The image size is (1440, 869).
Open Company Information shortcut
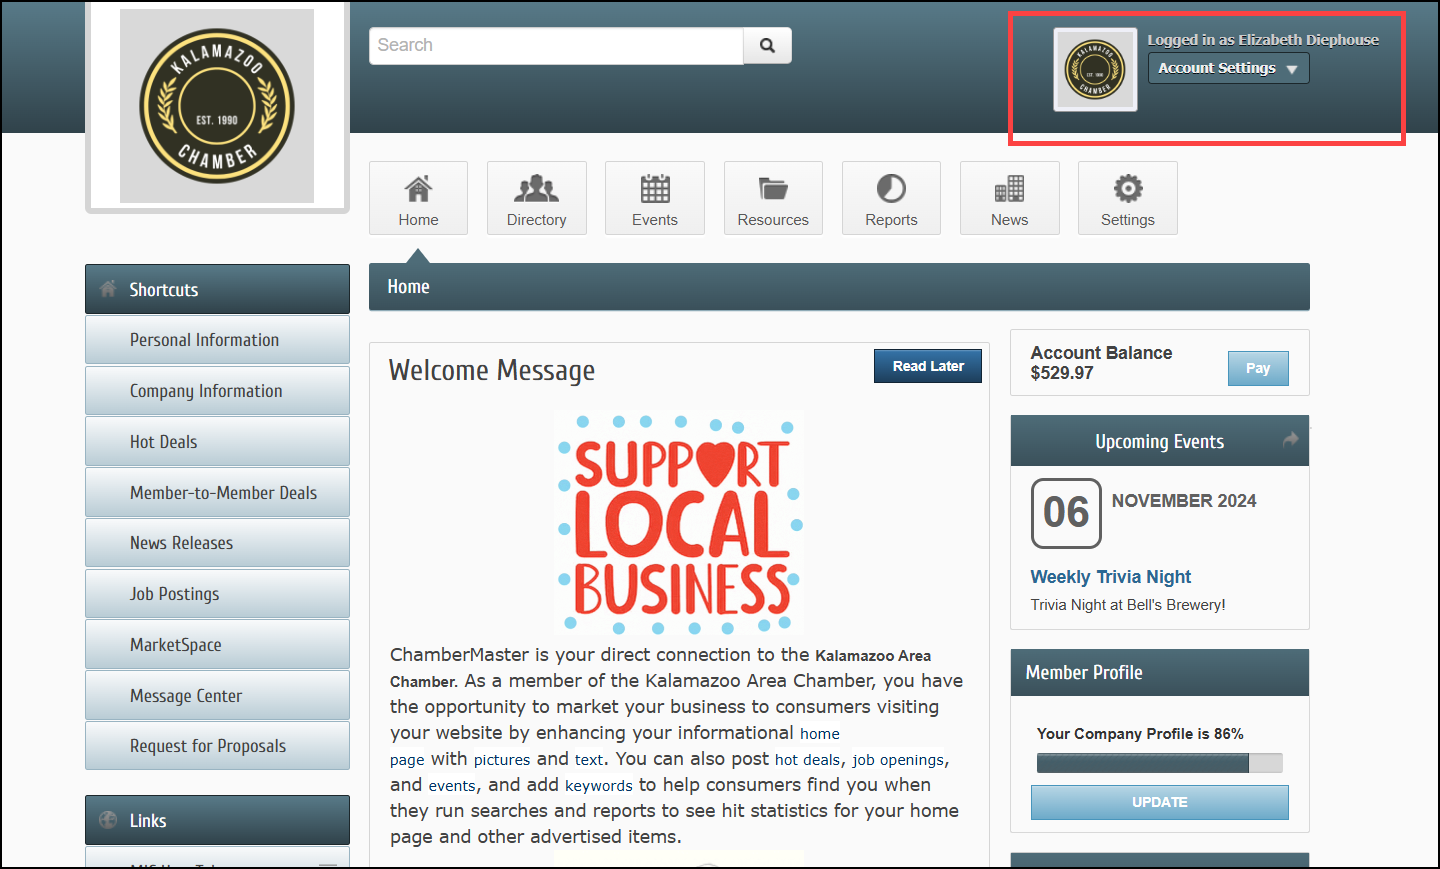217,391
